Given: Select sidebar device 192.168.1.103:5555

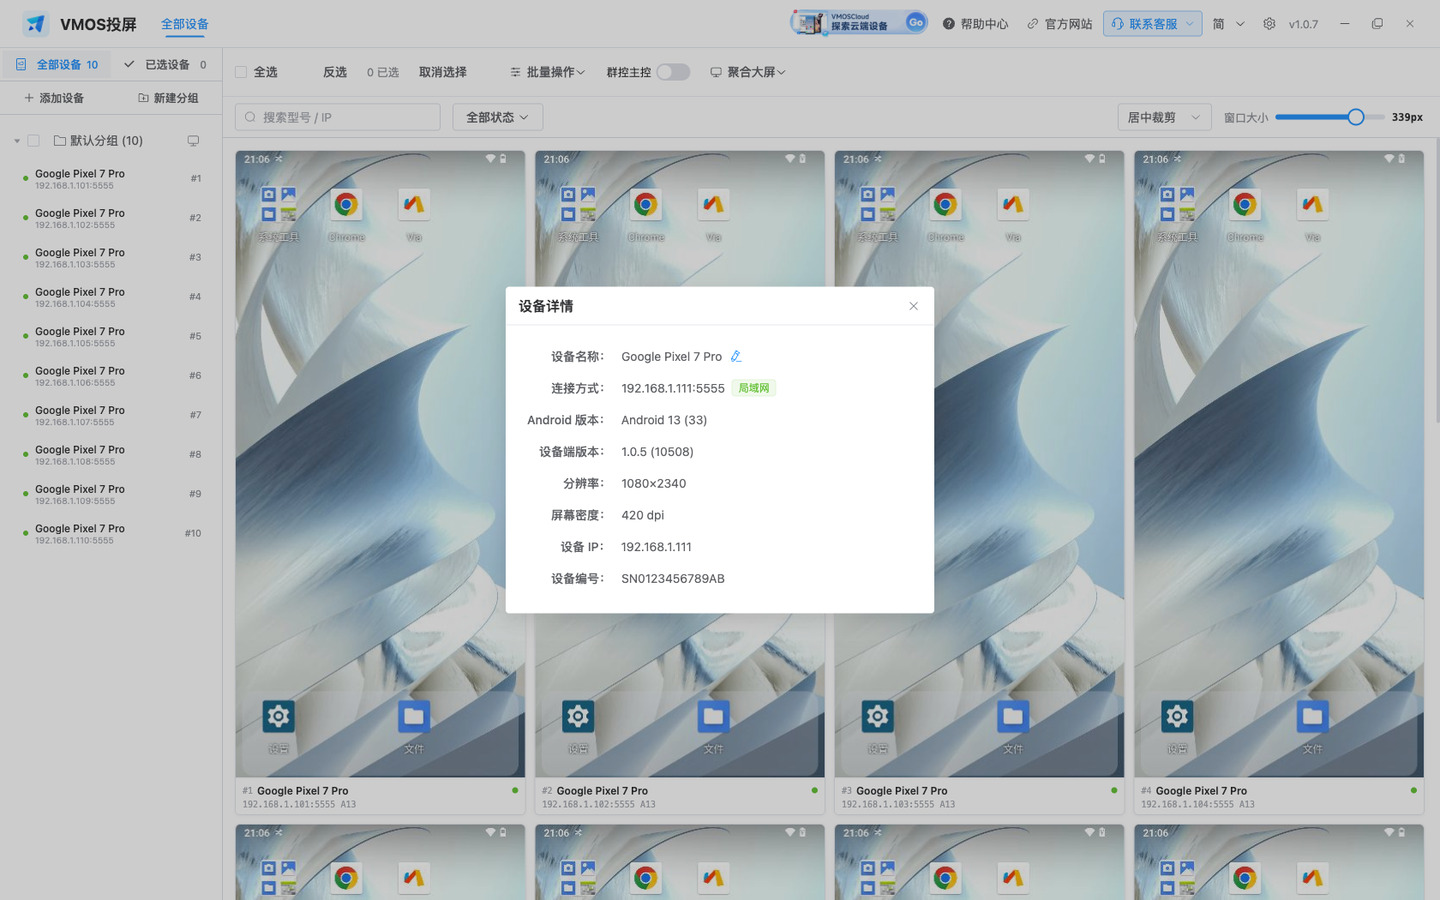Looking at the screenshot, I should 111,258.
